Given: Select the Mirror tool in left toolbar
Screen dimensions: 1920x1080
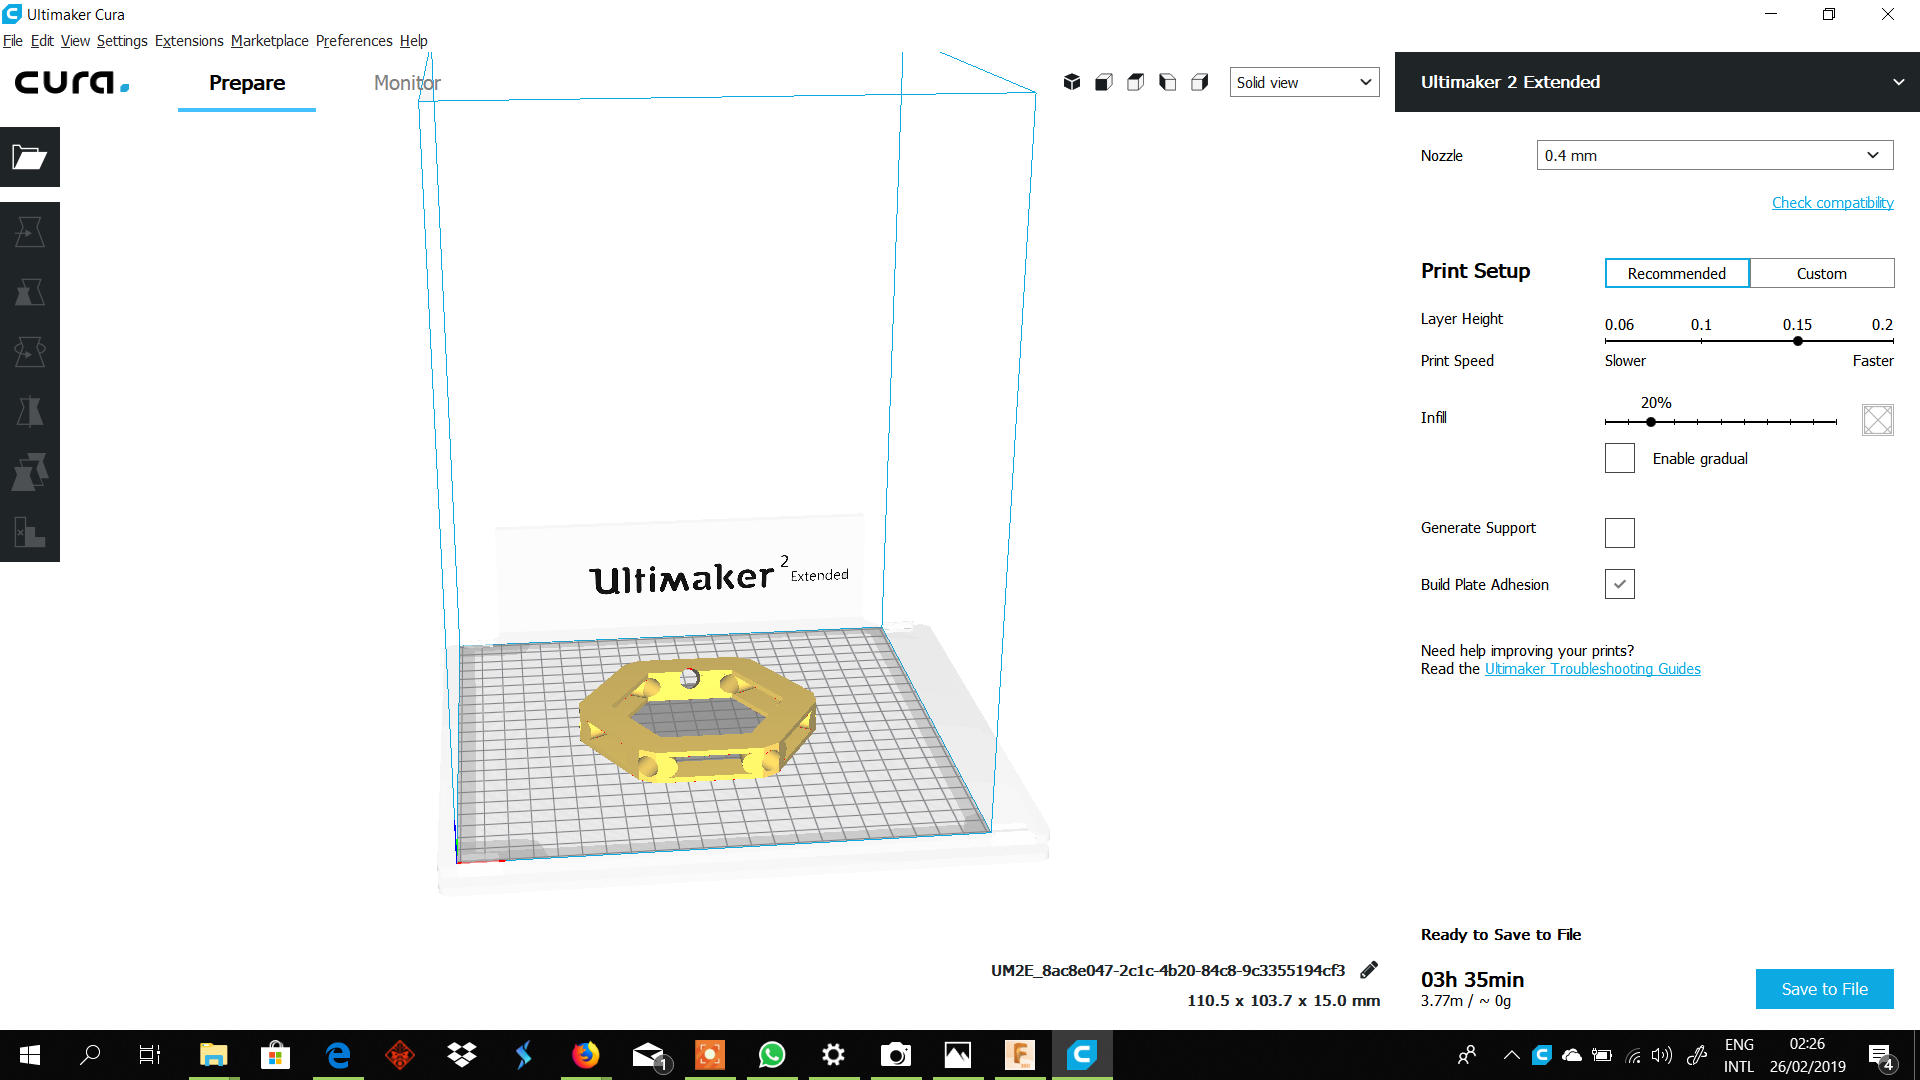Looking at the screenshot, I should pos(30,412).
